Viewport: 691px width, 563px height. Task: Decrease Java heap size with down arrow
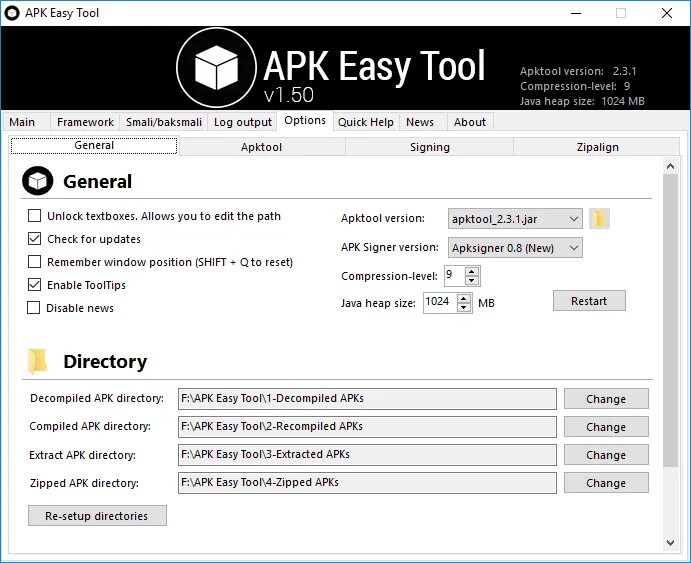tap(464, 307)
